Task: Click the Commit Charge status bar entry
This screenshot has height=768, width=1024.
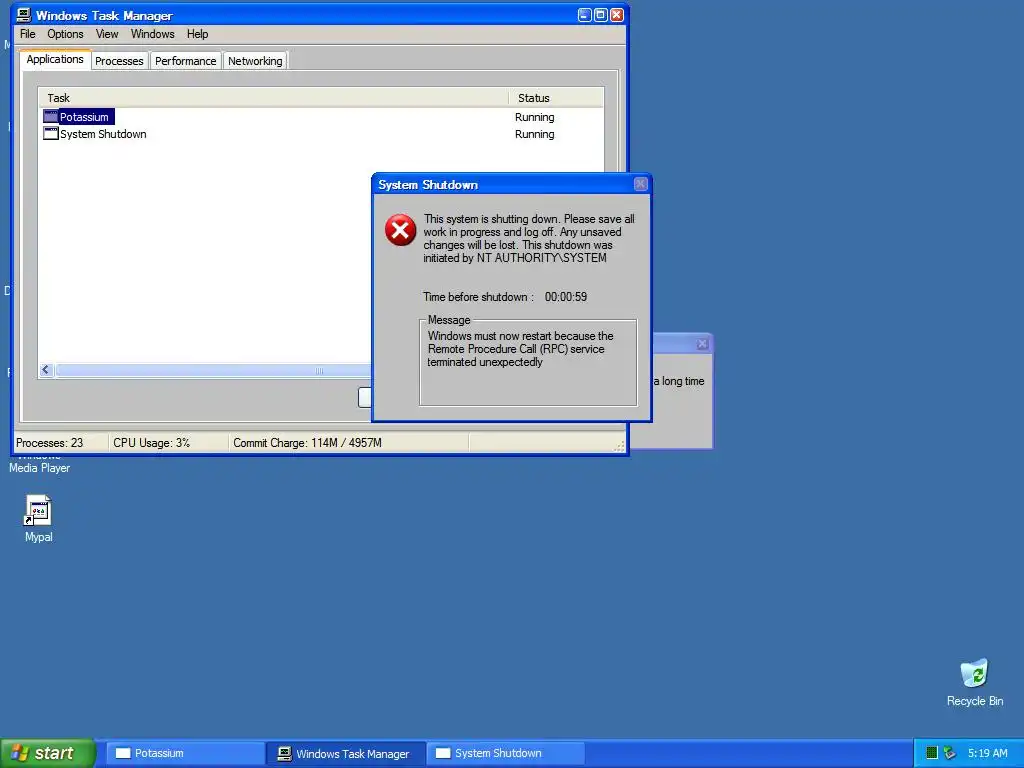Action: tap(308, 443)
